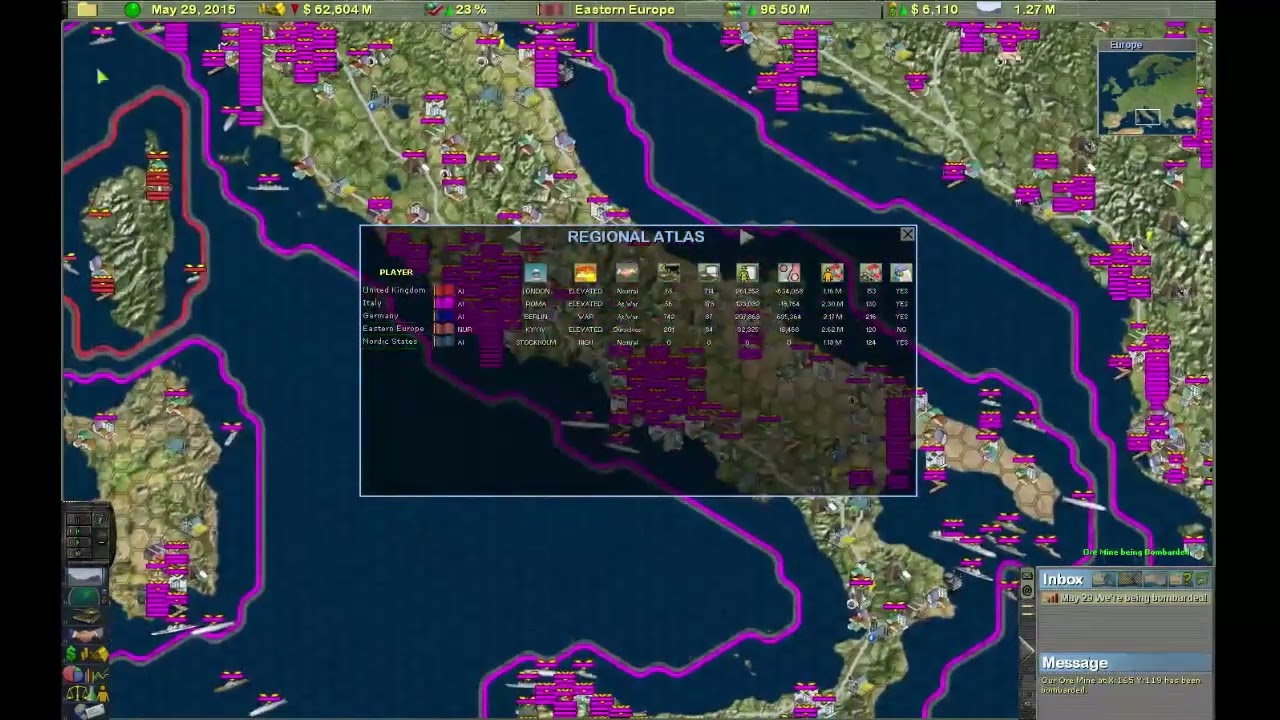
Task: Click the helmet military icon beside 1.27 M
Action: point(988,9)
